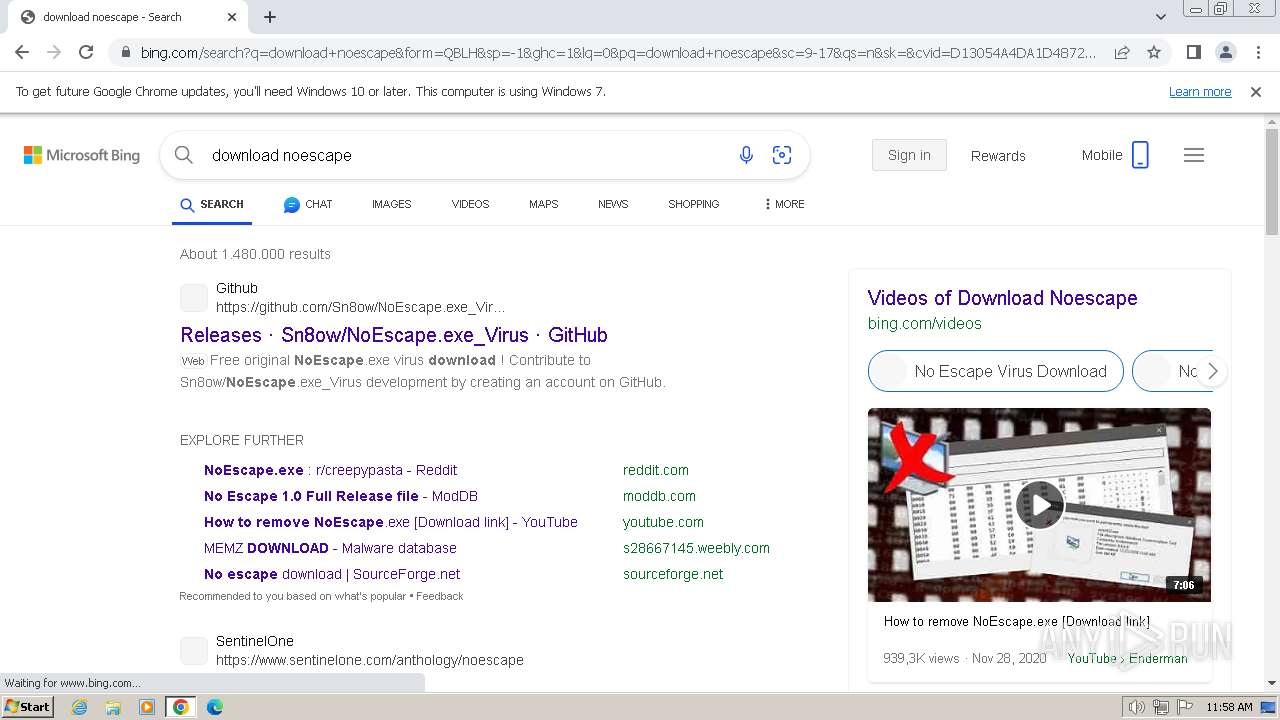
Task: Open Windows Explorer folder in taskbar
Action: [113, 707]
